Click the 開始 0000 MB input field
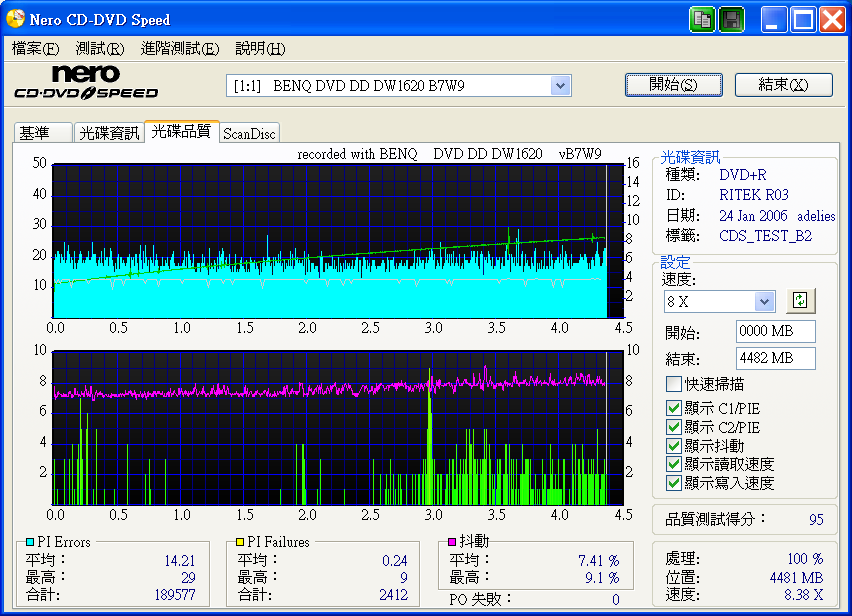852x616 pixels. click(x=775, y=331)
